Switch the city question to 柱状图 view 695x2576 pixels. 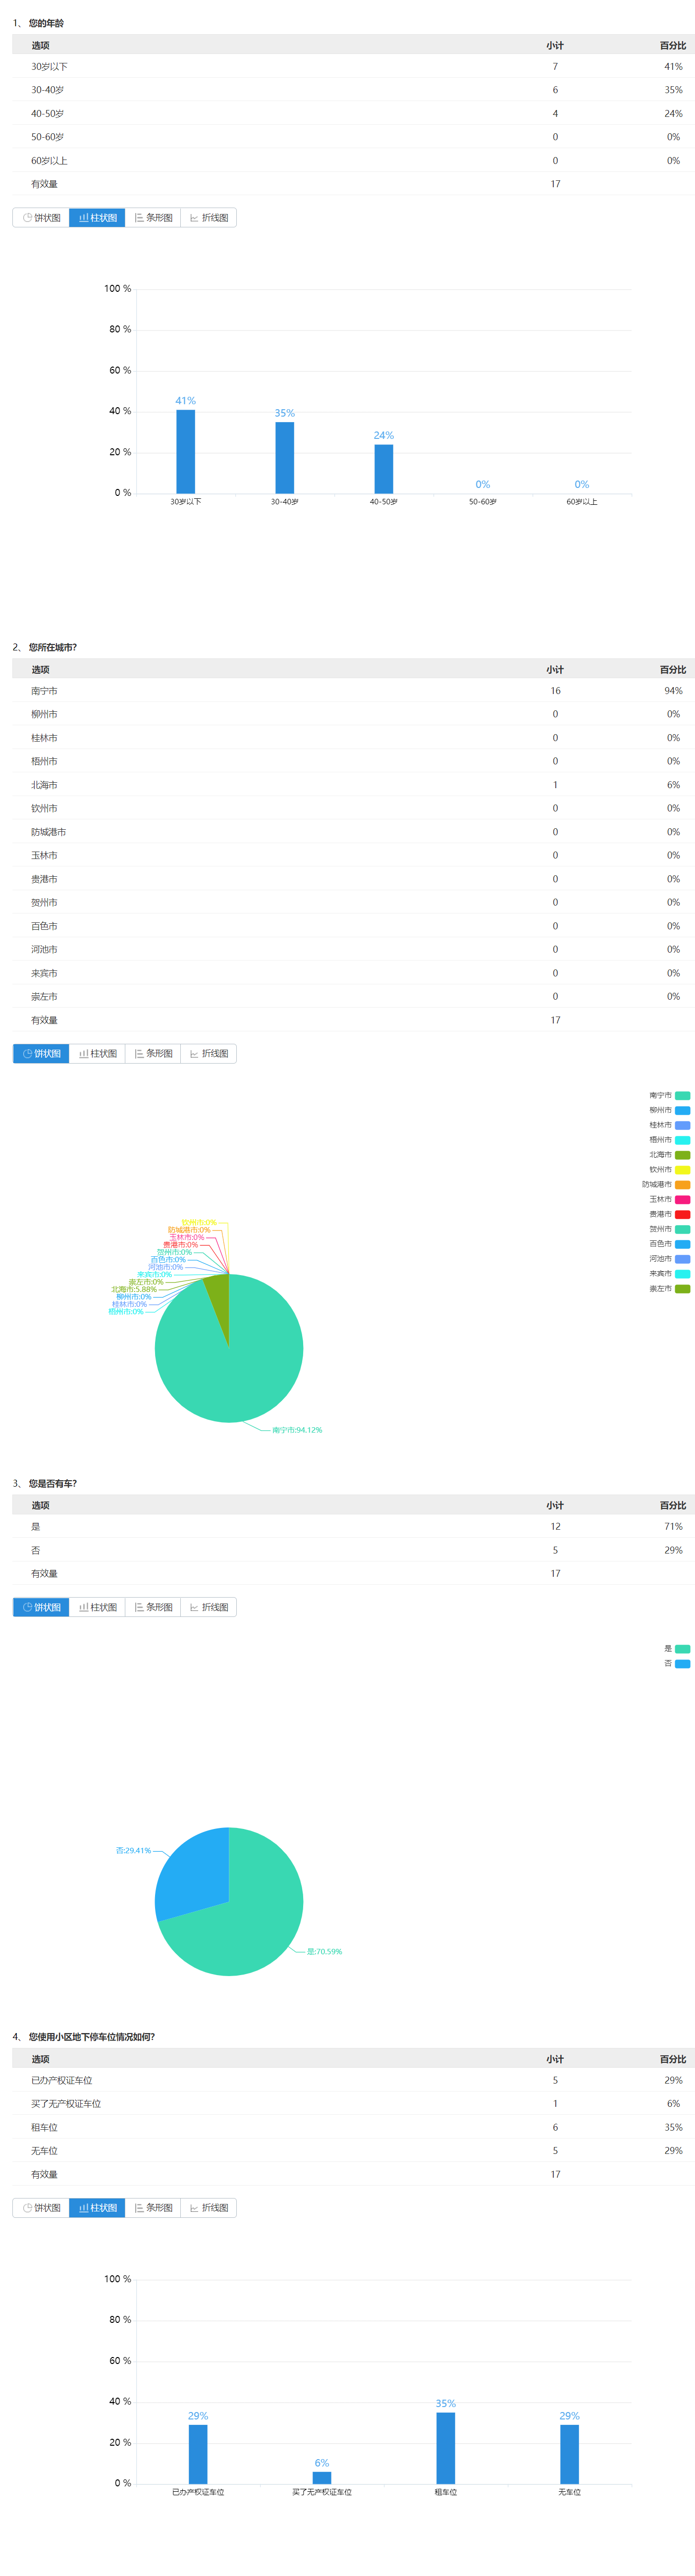click(97, 1054)
